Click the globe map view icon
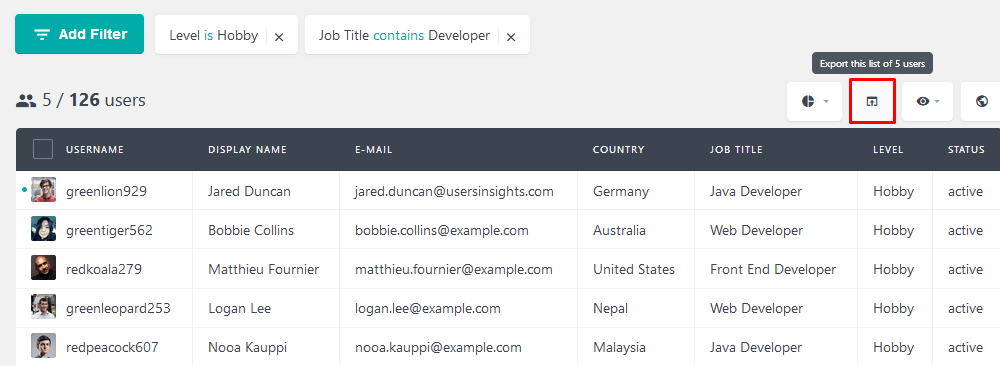Screen dimensions: 1000x366 [982, 101]
